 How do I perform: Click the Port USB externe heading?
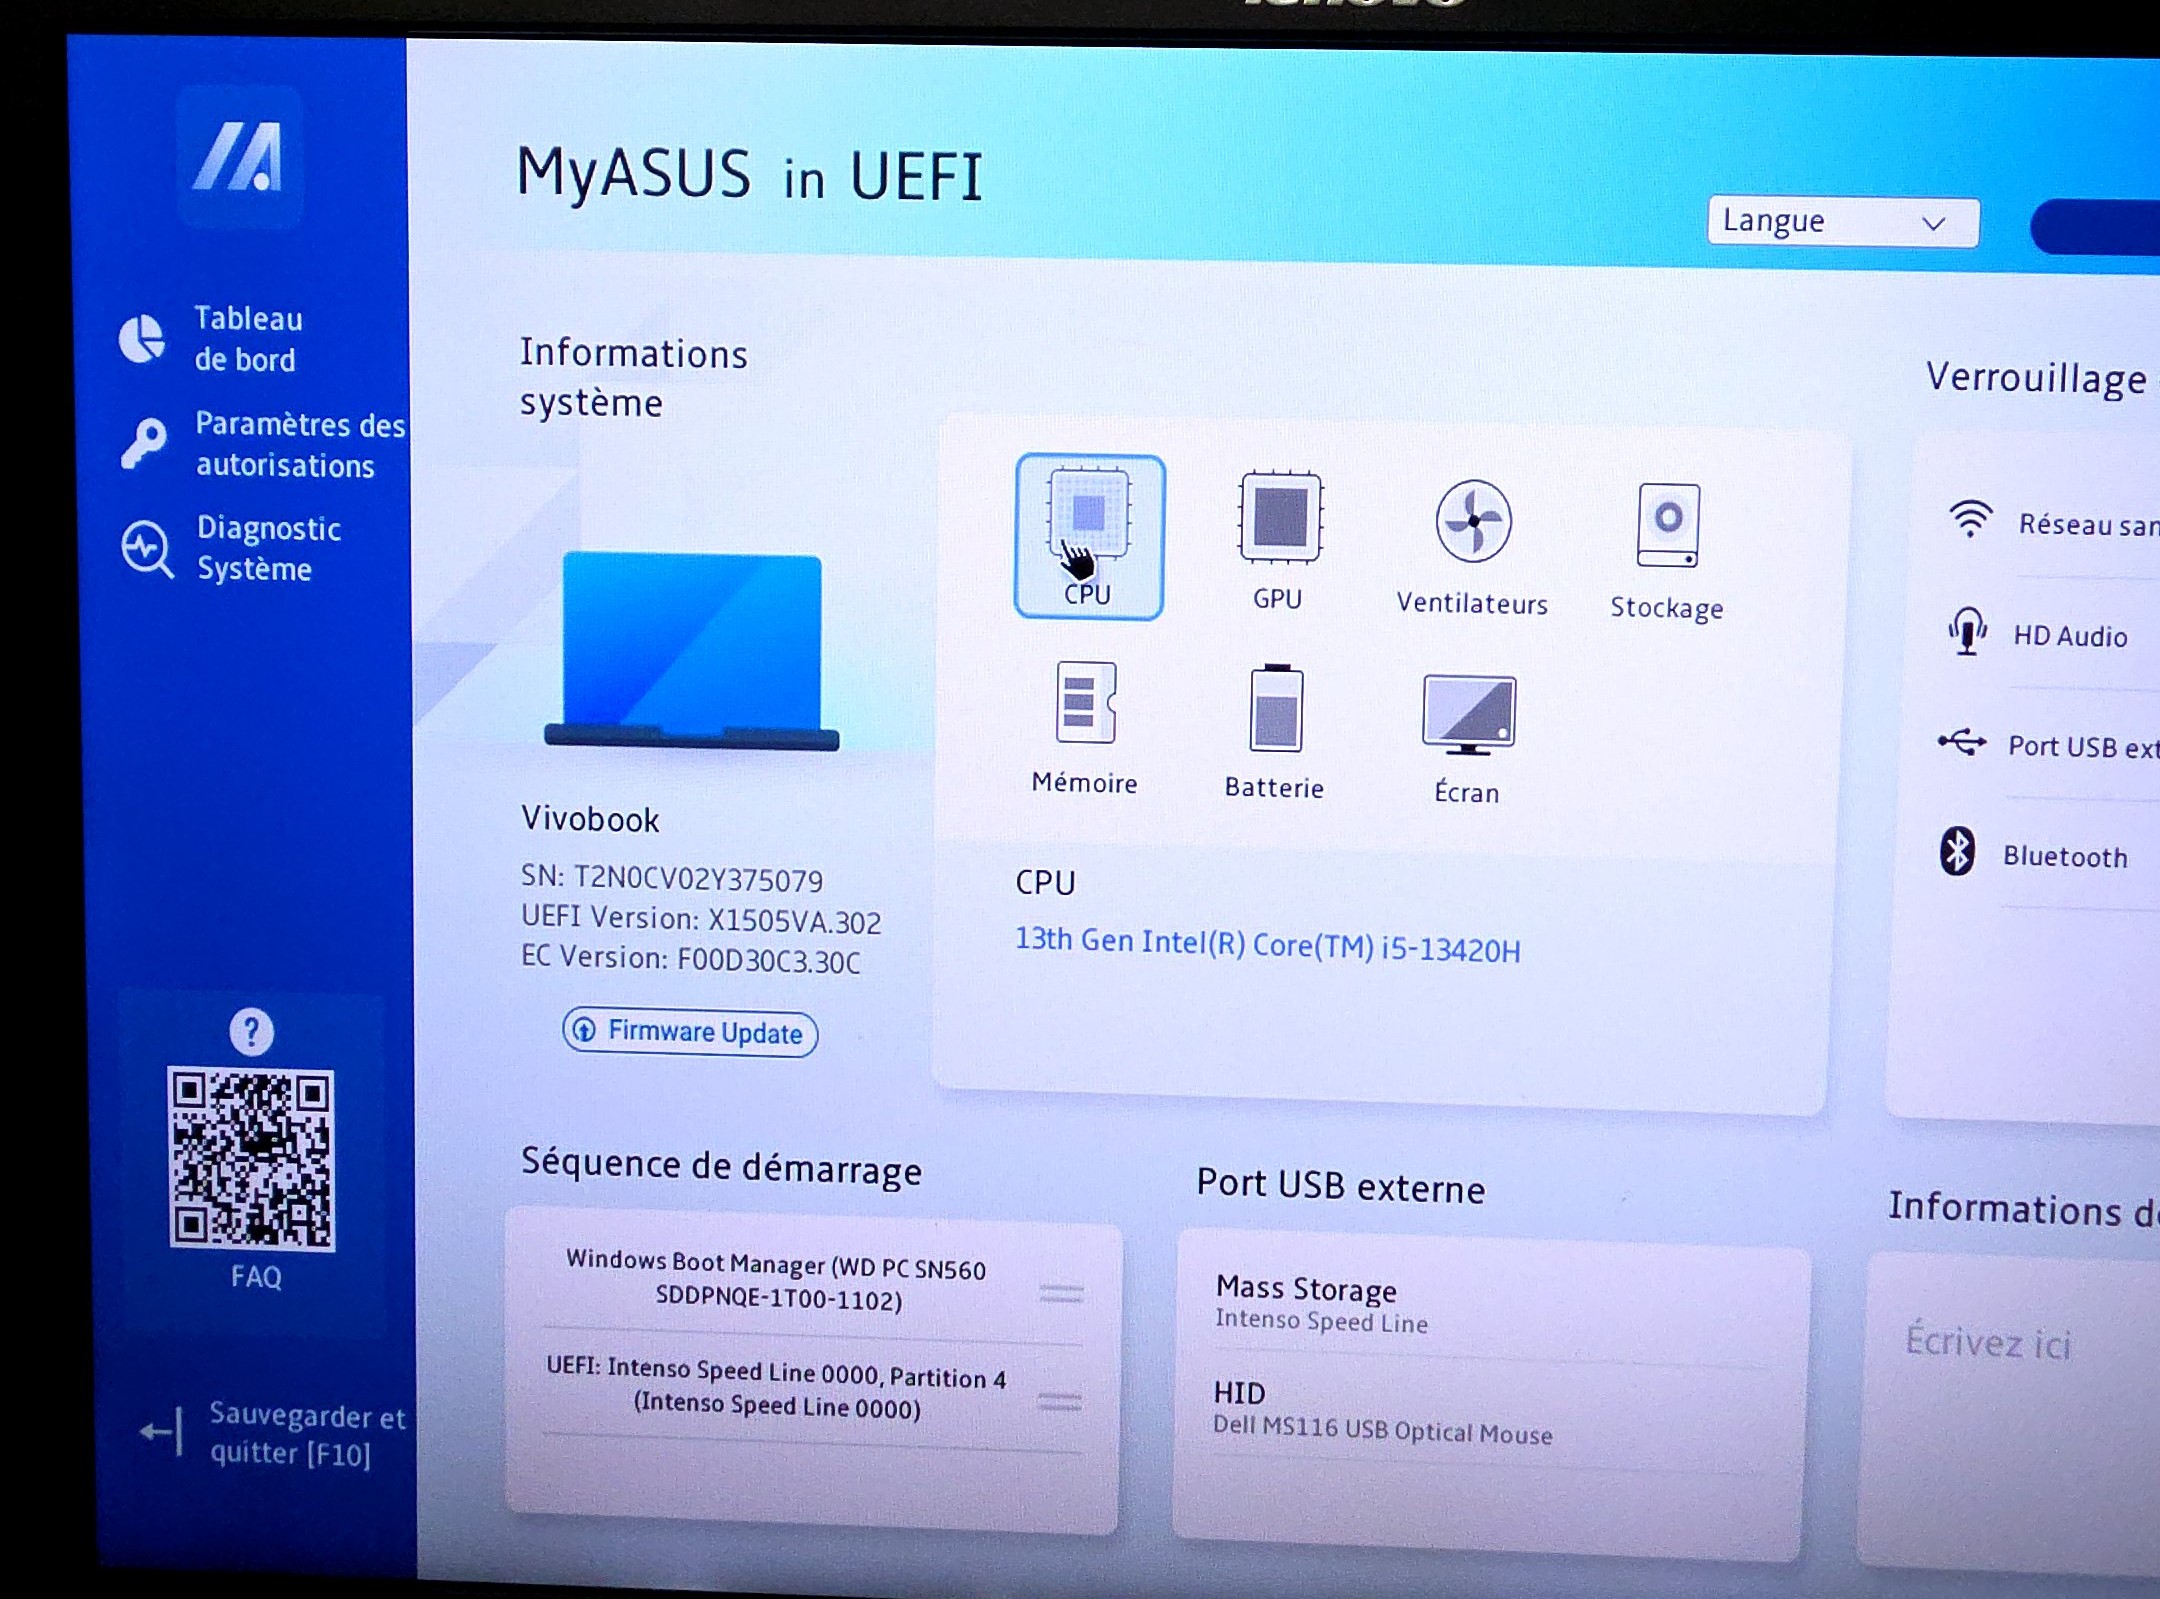click(1341, 1186)
